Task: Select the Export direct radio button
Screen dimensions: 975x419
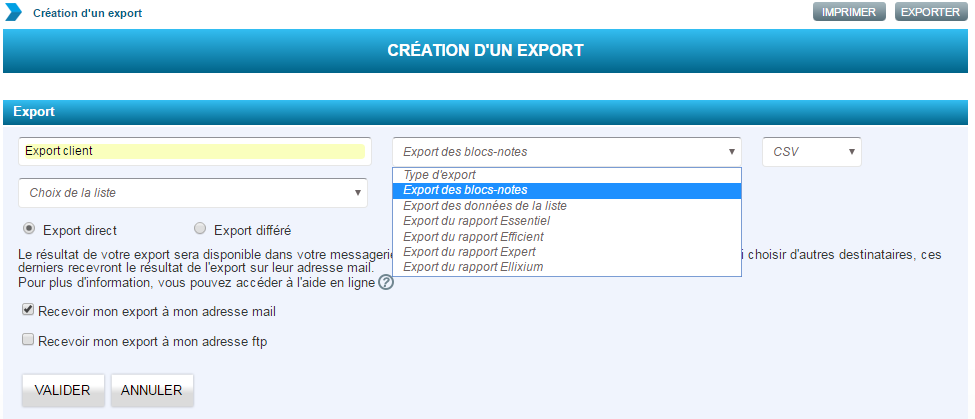Action: (x=29, y=228)
